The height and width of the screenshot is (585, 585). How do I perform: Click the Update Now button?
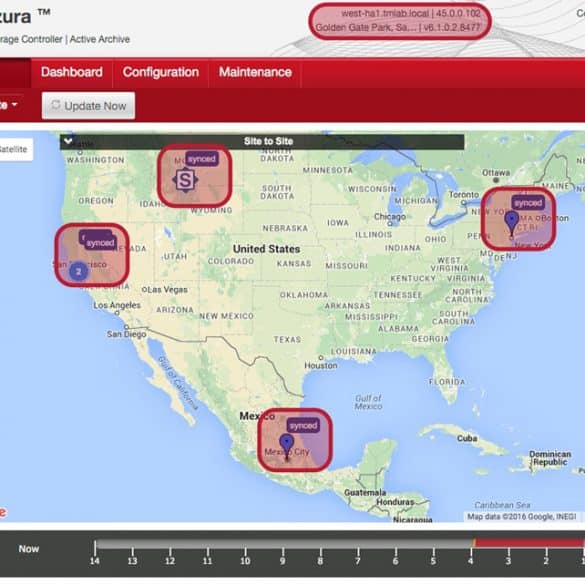click(x=88, y=106)
